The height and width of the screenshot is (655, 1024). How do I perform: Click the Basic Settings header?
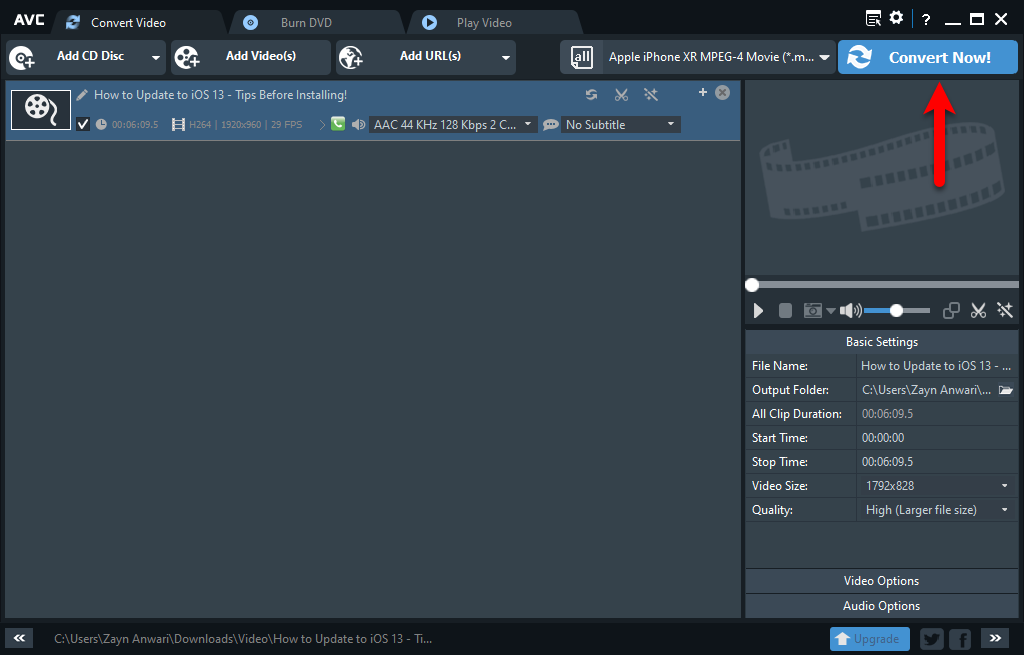click(x=882, y=342)
